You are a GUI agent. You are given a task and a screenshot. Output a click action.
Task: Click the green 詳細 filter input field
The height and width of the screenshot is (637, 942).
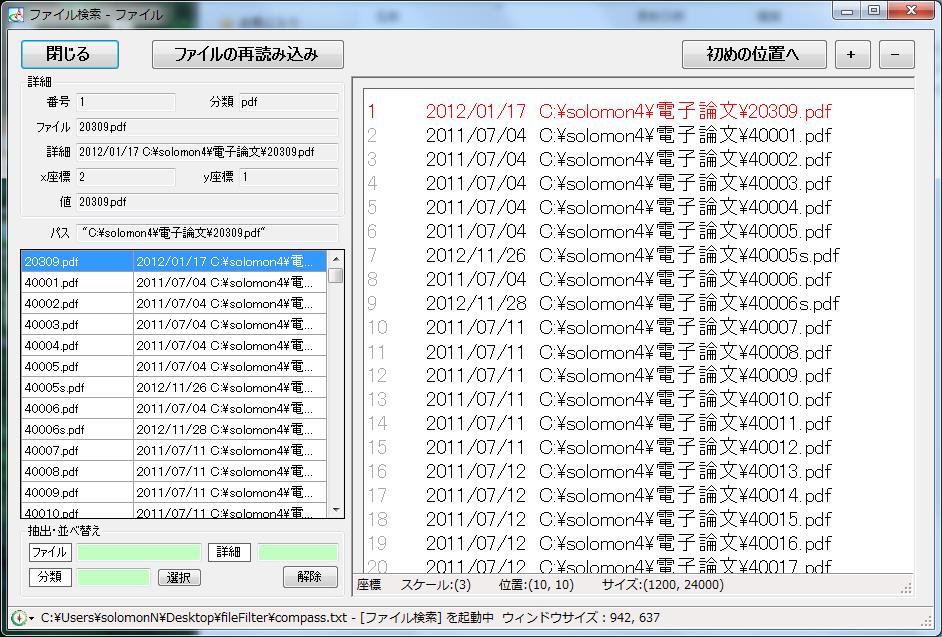(298, 552)
